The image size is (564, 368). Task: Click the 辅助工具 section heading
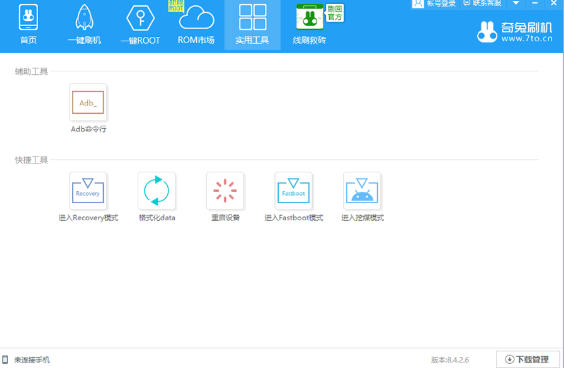[x=31, y=71]
